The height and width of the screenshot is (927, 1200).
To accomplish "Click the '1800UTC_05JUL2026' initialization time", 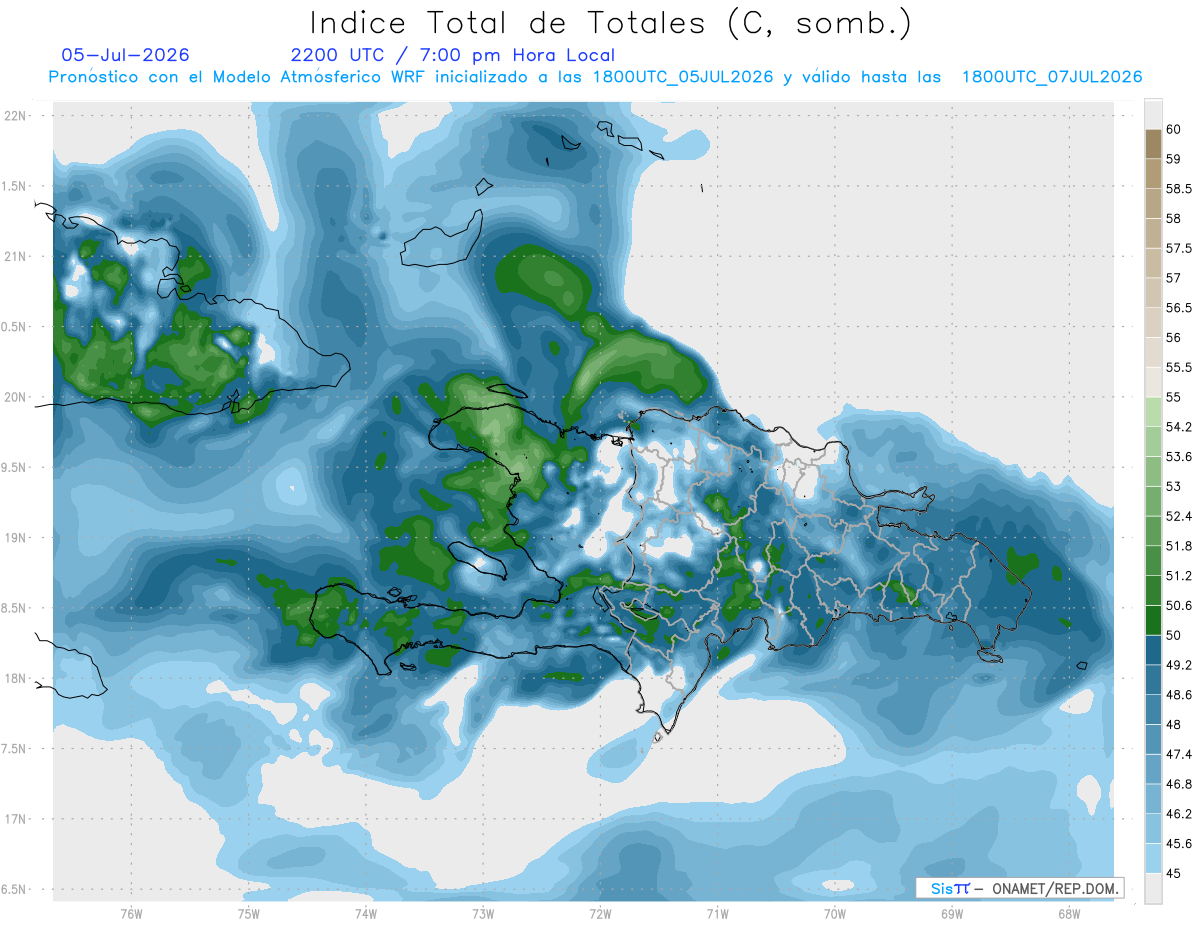I will click(683, 77).
